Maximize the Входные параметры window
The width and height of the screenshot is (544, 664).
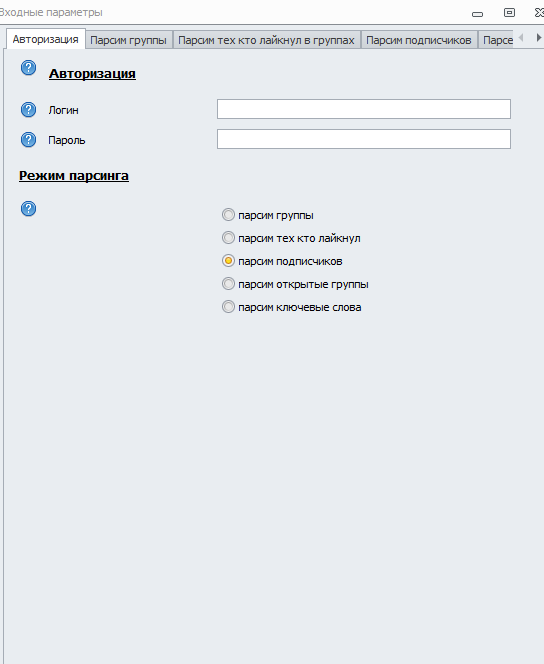point(509,13)
